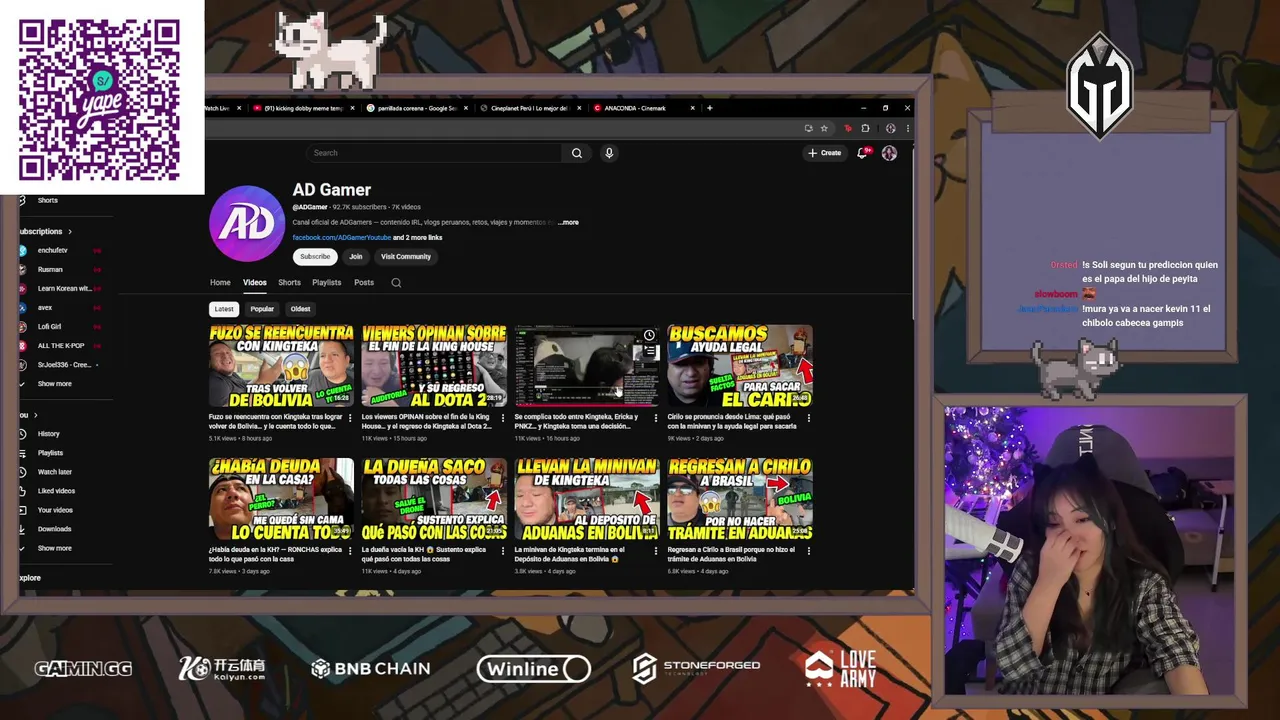Open the Buscamos Ayuda Legal video thumbnail
1280x720 pixels.
click(x=740, y=366)
